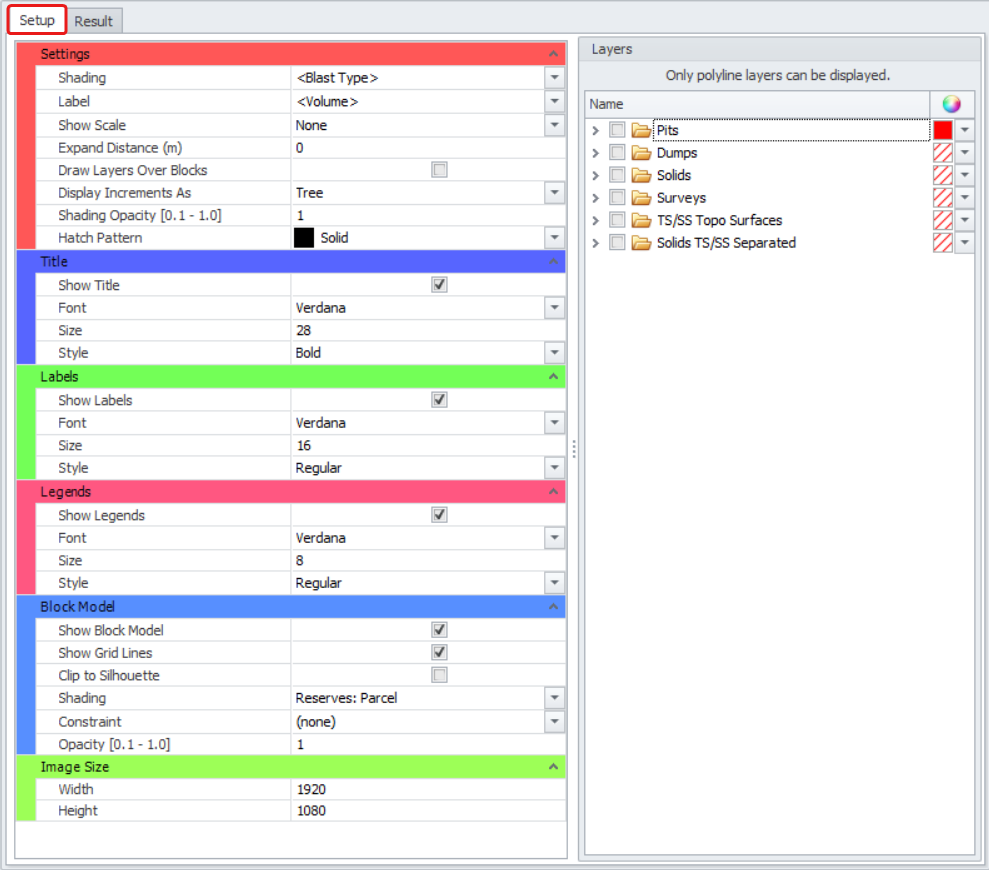Expand the Pits layer tree node
This screenshot has height=870, width=989.
click(595, 131)
